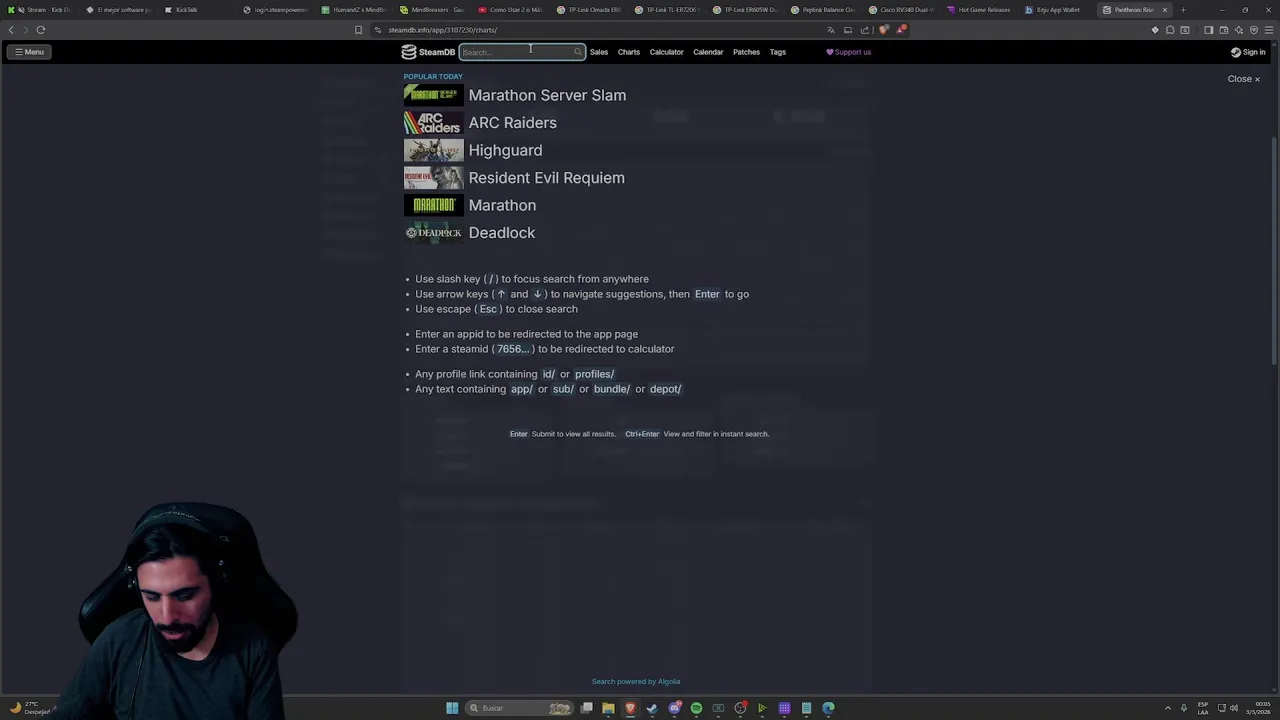Click the Deadlock logo thumbnail
The width and height of the screenshot is (1280, 720).
click(x=433, y=233)
